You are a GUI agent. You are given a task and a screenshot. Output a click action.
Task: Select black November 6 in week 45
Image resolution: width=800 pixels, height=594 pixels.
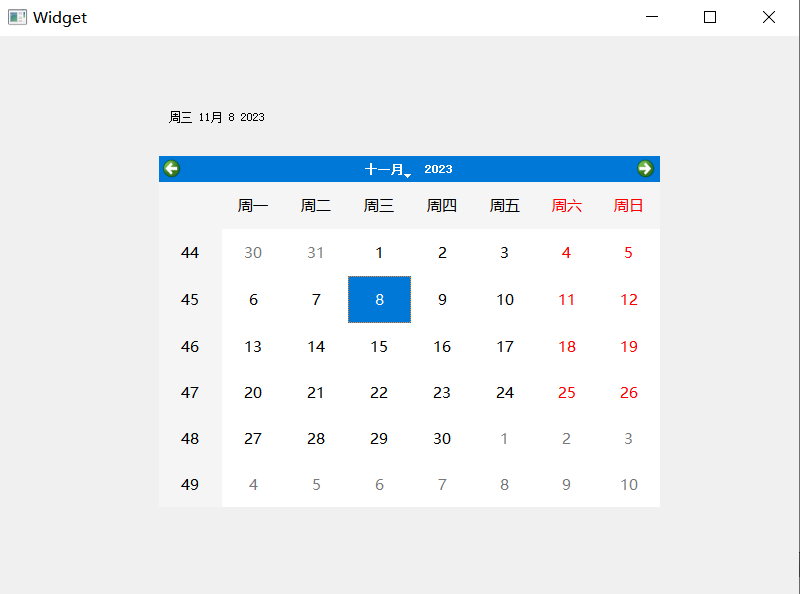pyautogui.click(x=253, y=300)
